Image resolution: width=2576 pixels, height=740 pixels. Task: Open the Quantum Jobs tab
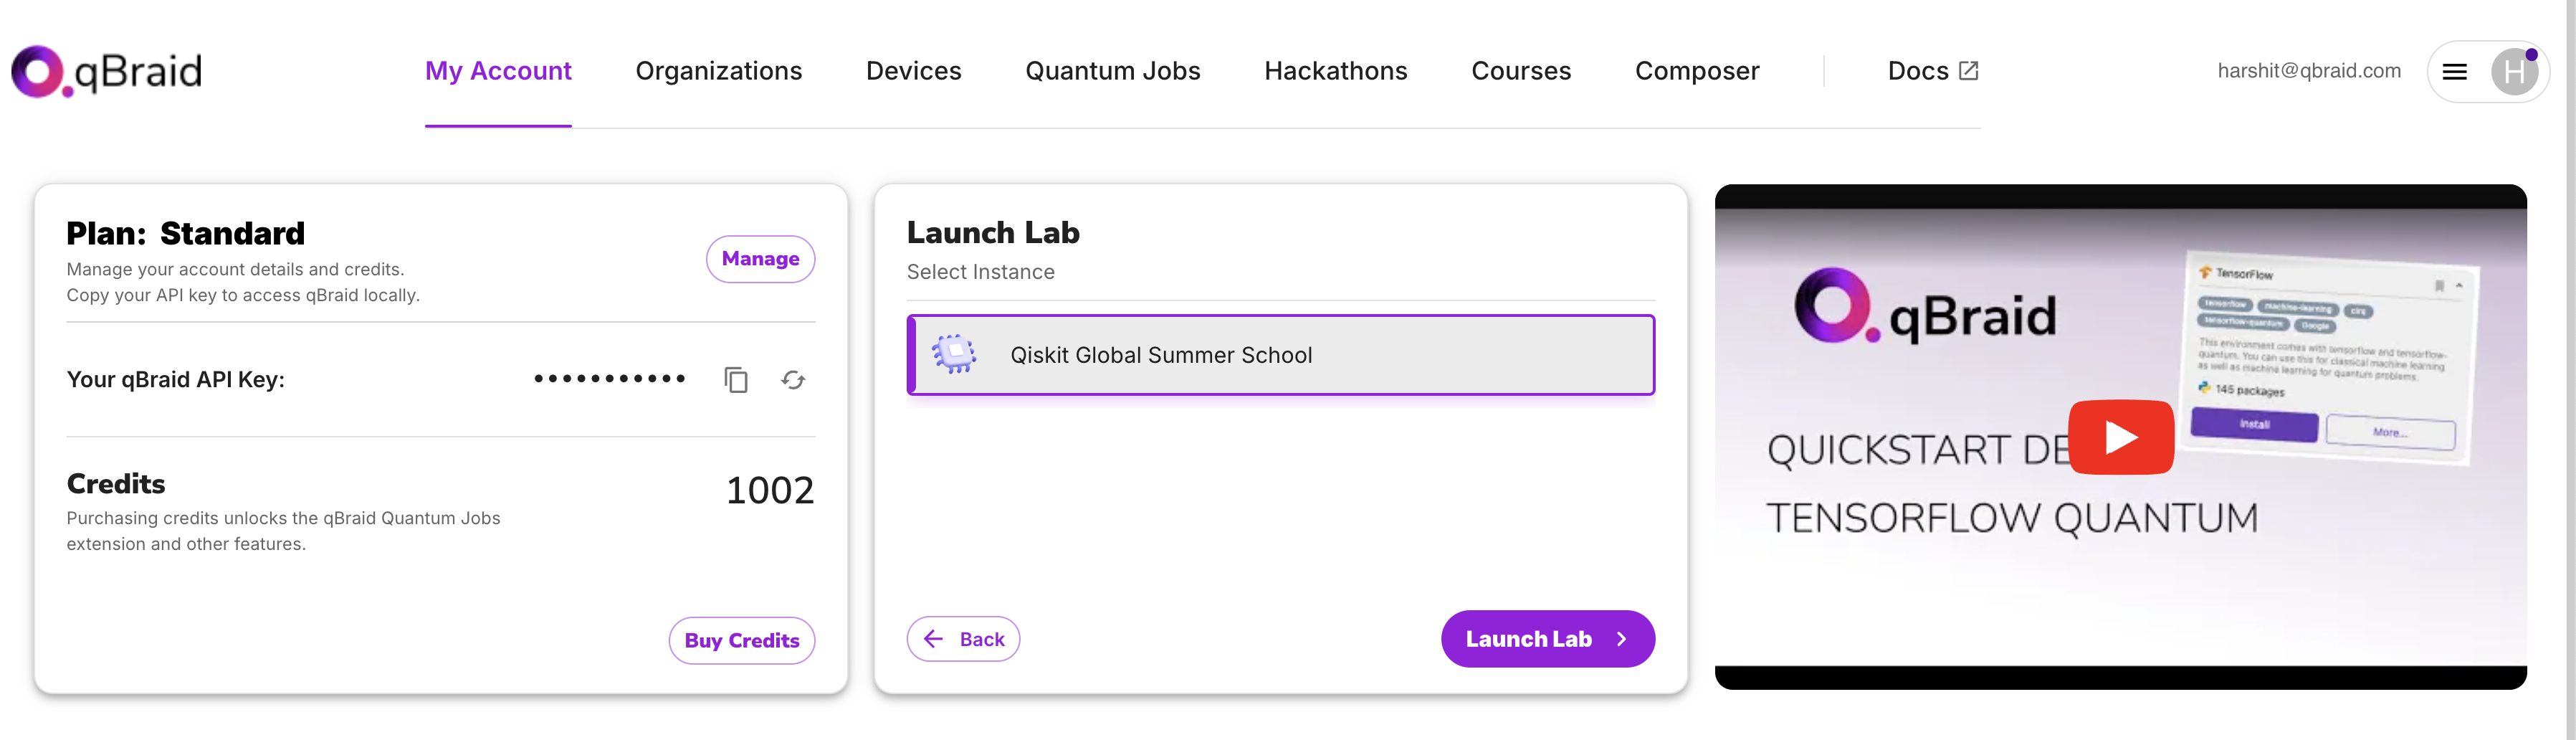click(x=1113, y=71)
